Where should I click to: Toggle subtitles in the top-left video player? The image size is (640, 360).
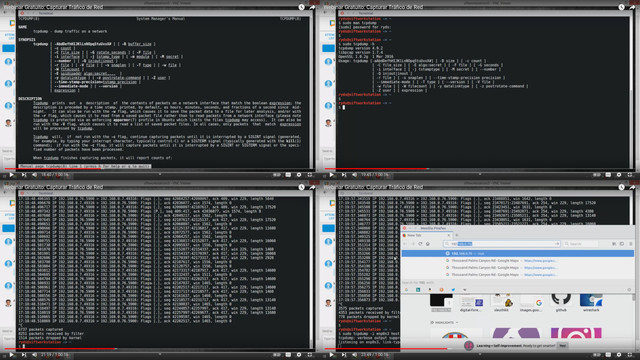click(288, 175)
